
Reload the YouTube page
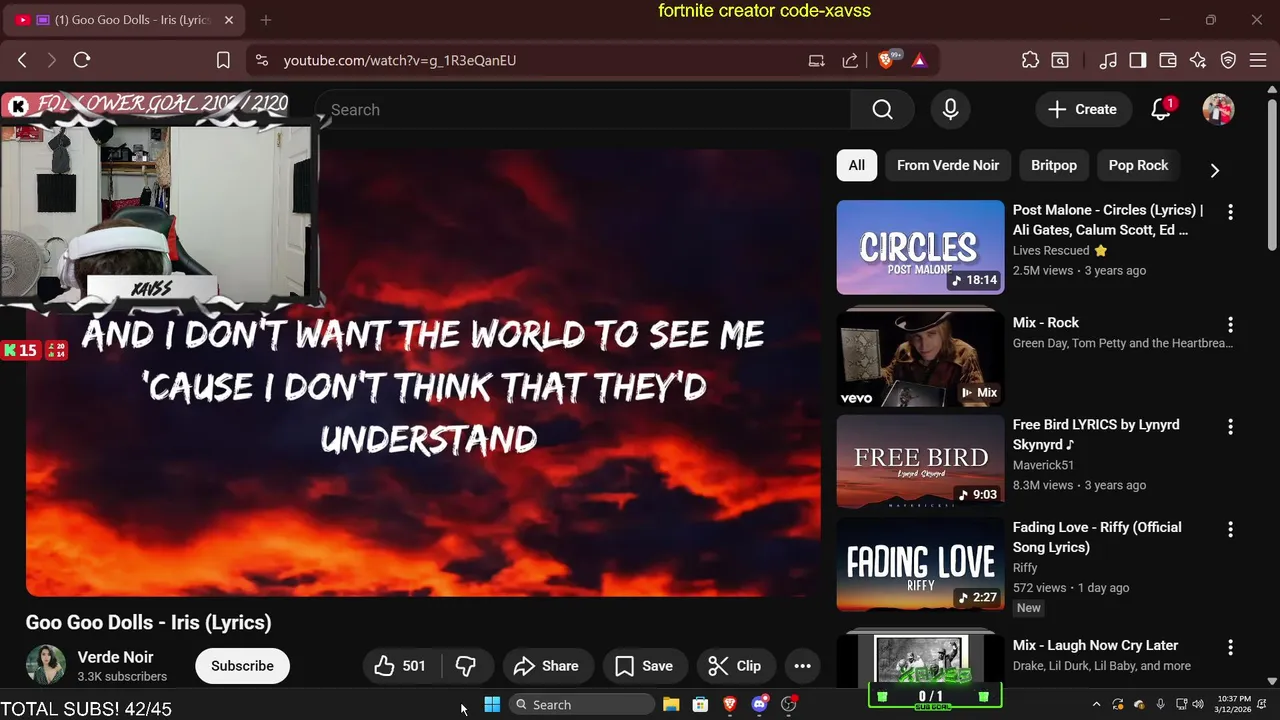[x=82, y=60]
